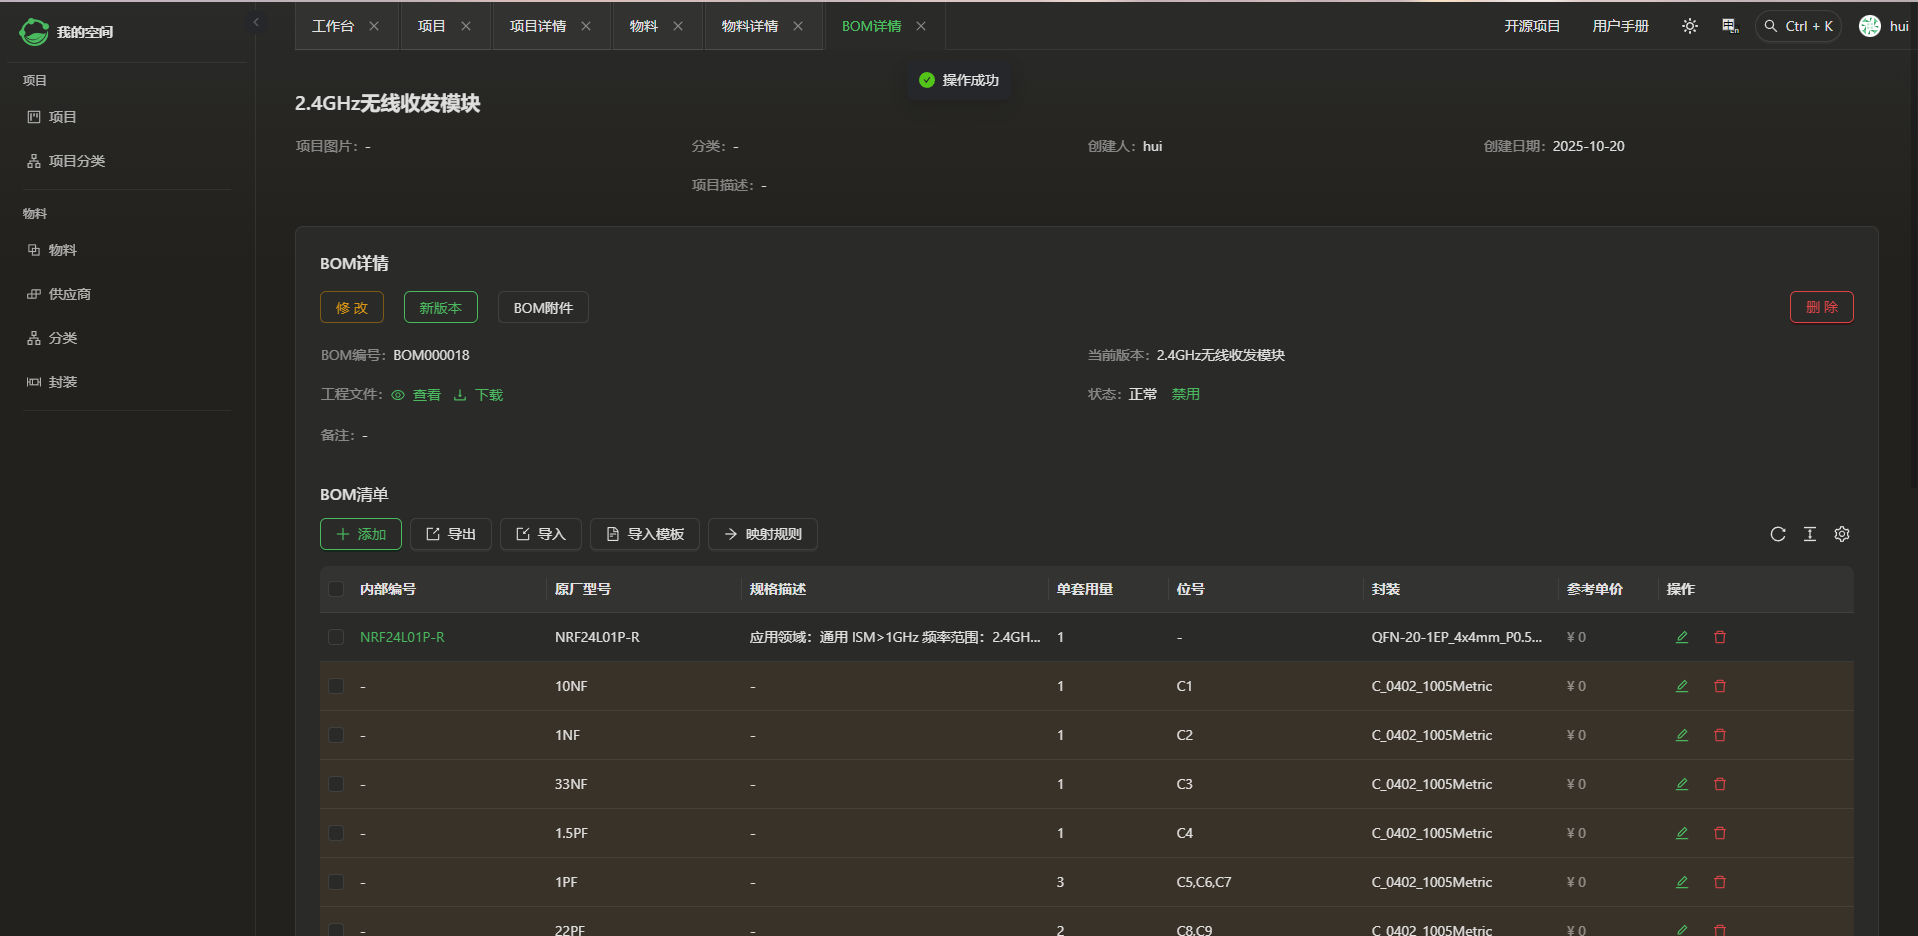This screenshot has width=1918, height=936.
Task: Tick the checkbox for the 1NF row
Action: (x=336, y=735)
